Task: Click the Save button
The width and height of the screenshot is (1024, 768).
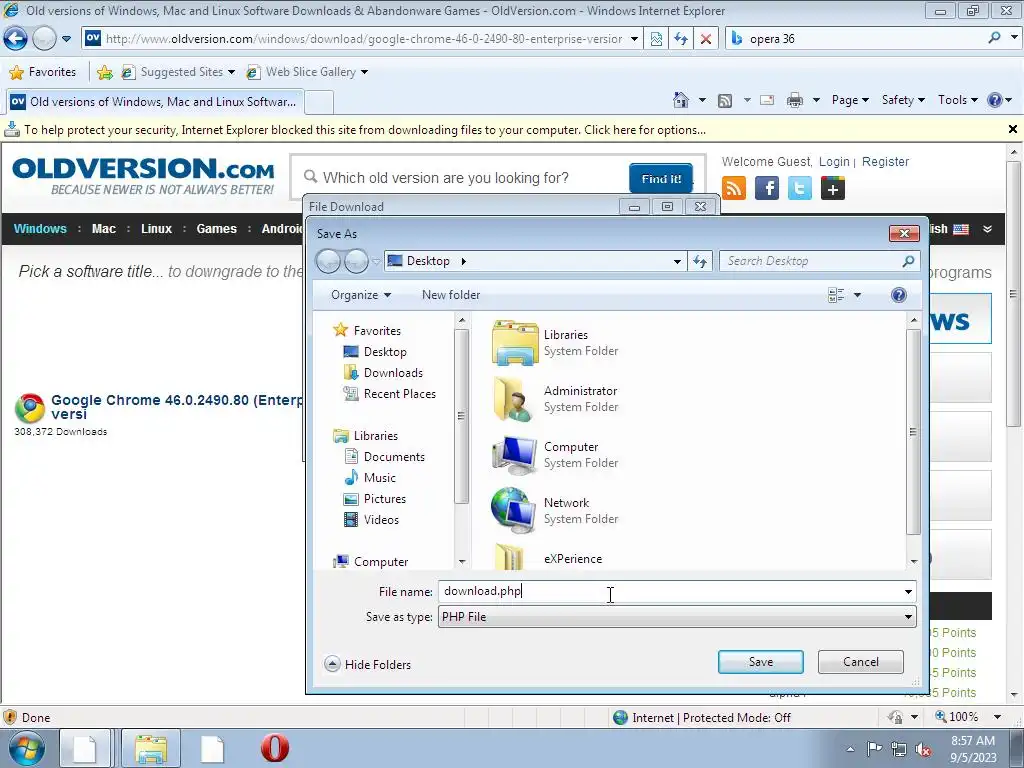Action: point(760,662)
